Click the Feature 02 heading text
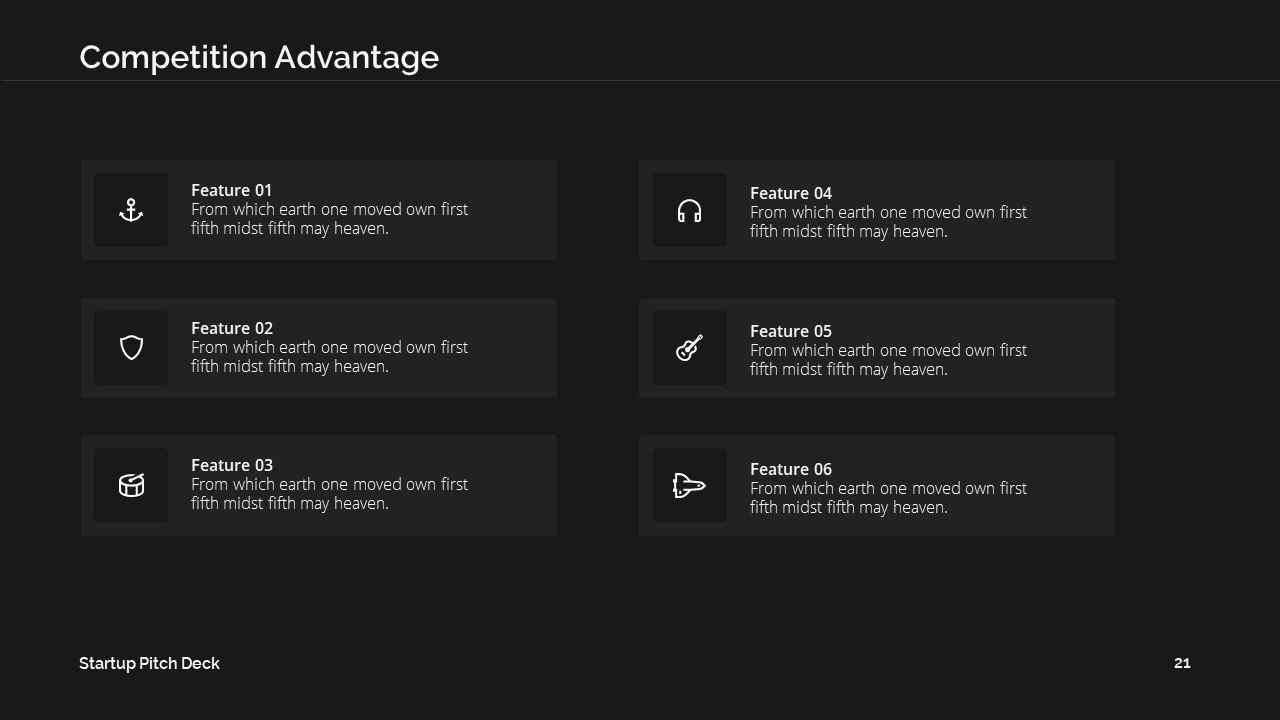 click(x=231, y=328)
